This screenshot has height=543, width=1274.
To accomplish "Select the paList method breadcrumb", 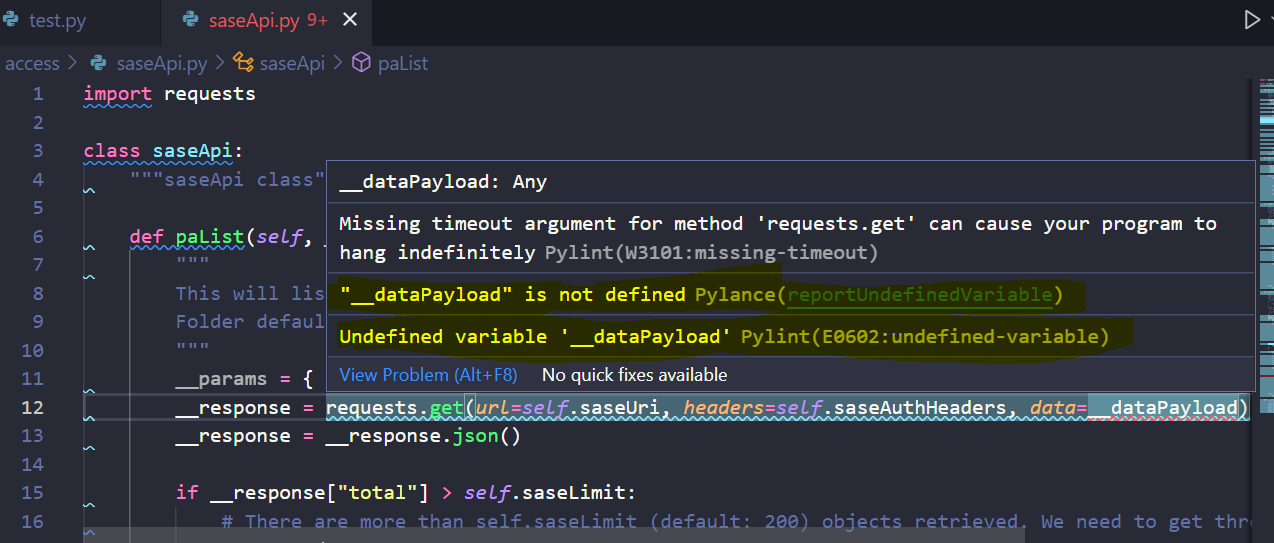I will (x=402, y=63).
